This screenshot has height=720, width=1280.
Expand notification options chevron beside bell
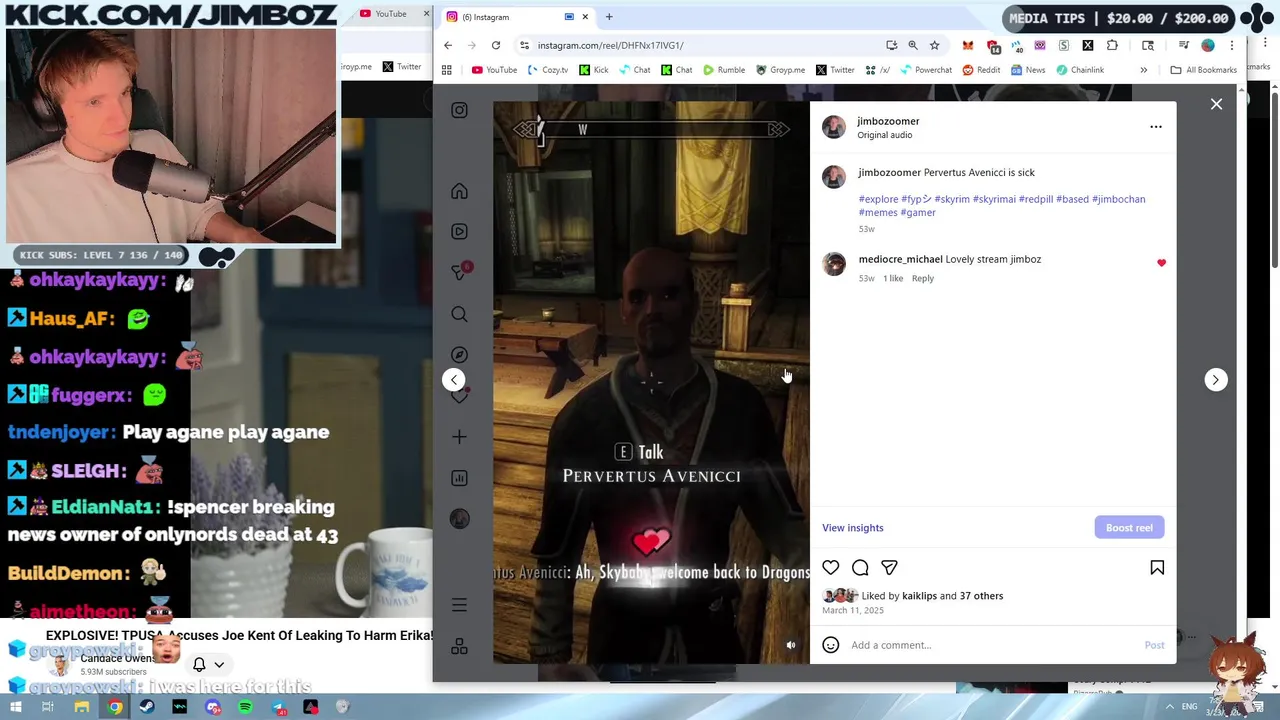[x=219, y=665]
